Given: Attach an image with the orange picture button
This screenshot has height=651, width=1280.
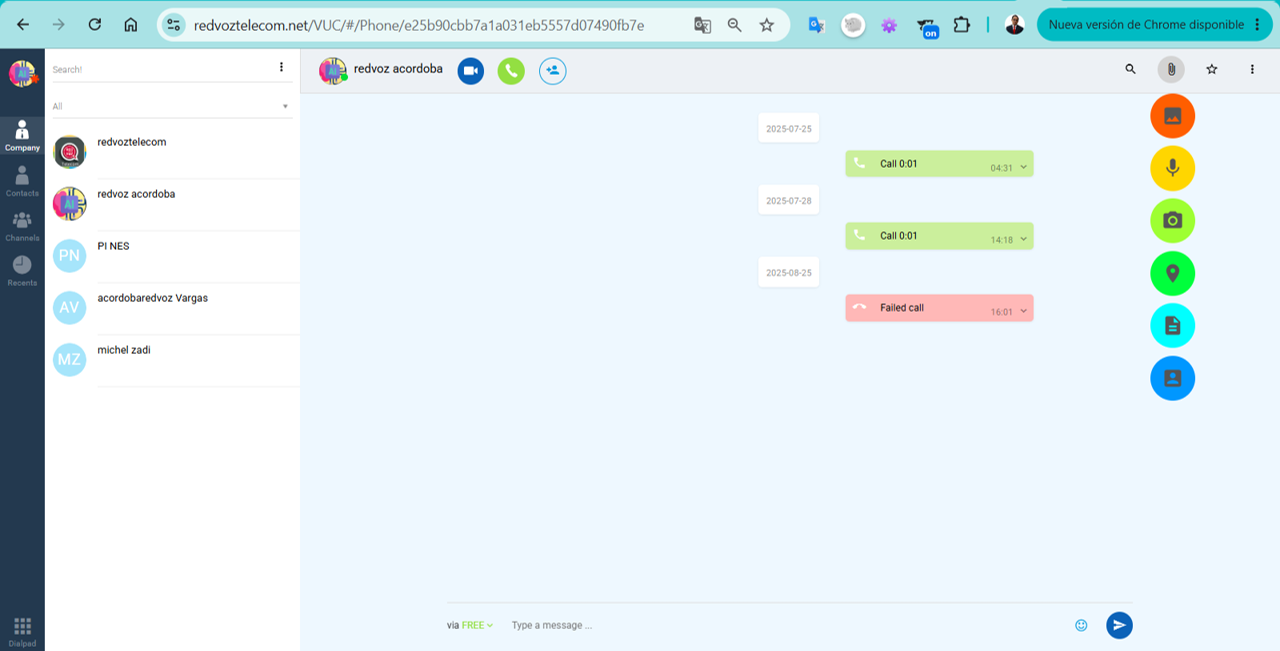Looking at the screenshot, I should [x=1173, y=115].
